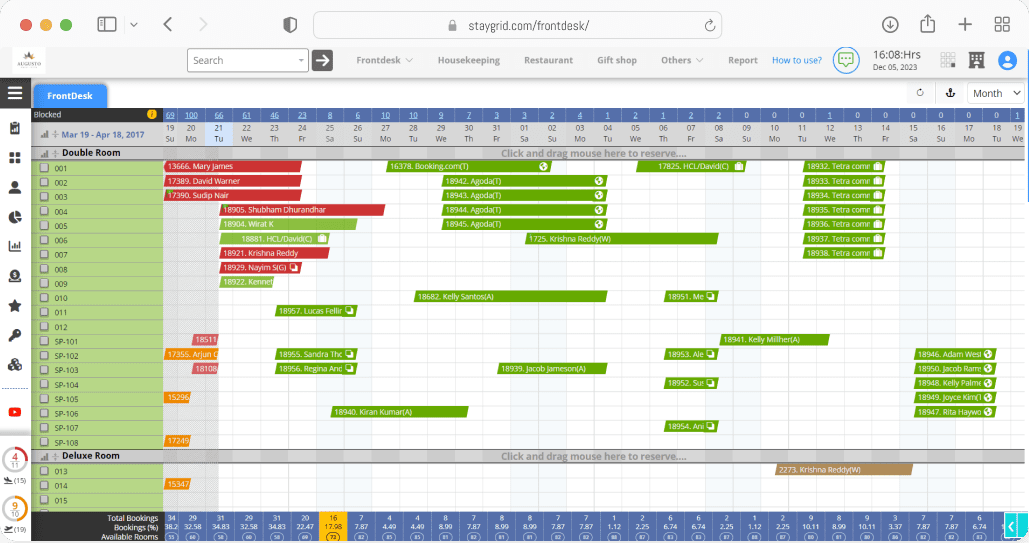Go to the Housekeeping menu
This screenshot has width=1029, height=543.
[469, 60]
